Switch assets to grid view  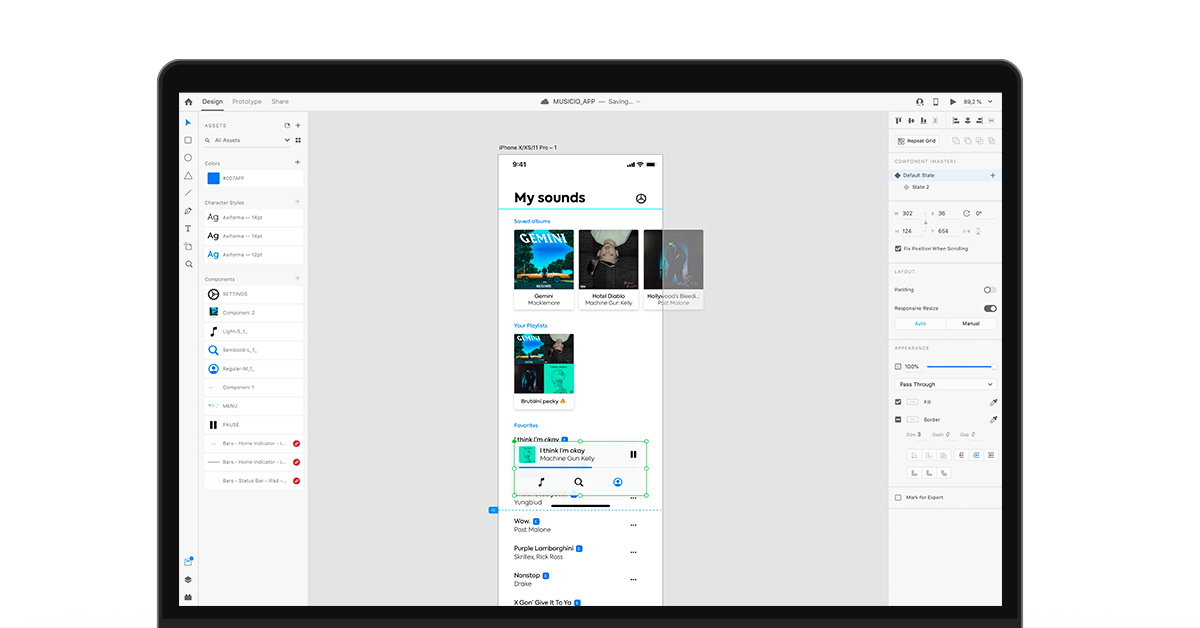[297, 140]
